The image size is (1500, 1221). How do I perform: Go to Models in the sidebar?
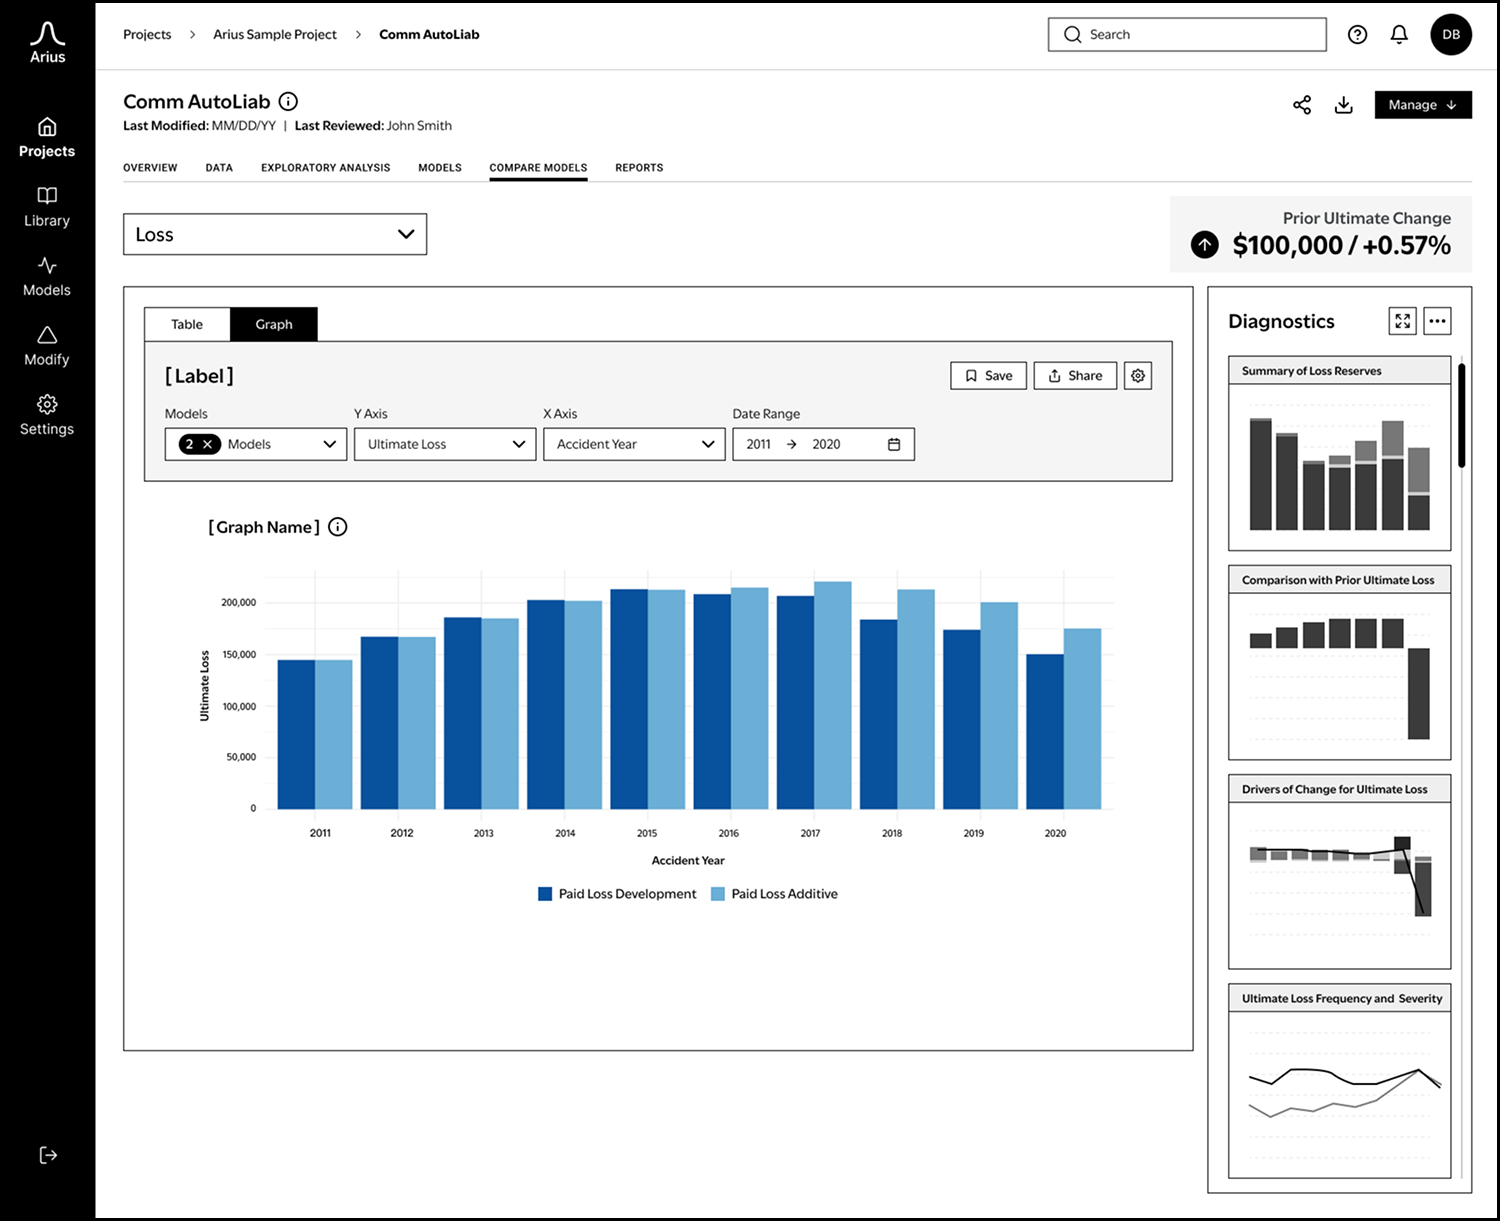[x=47, y=277]
